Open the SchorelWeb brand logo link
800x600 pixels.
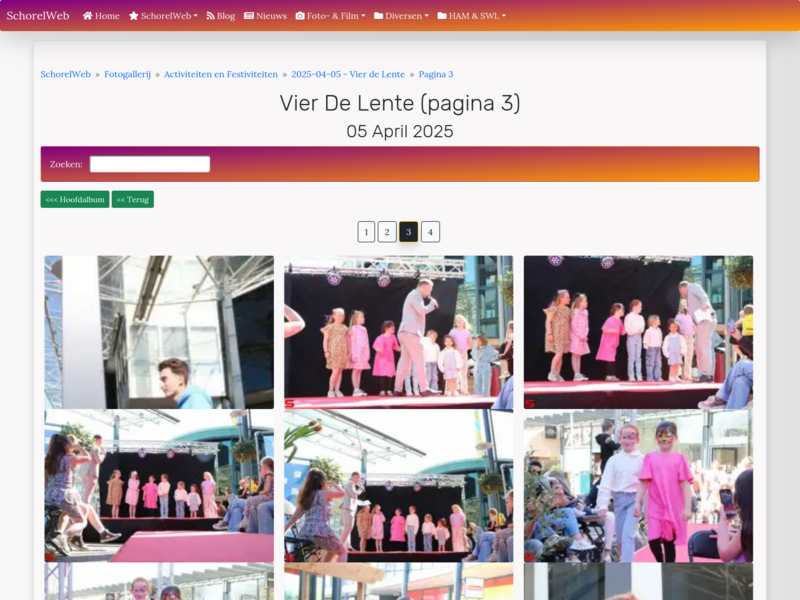pos(38,16)
